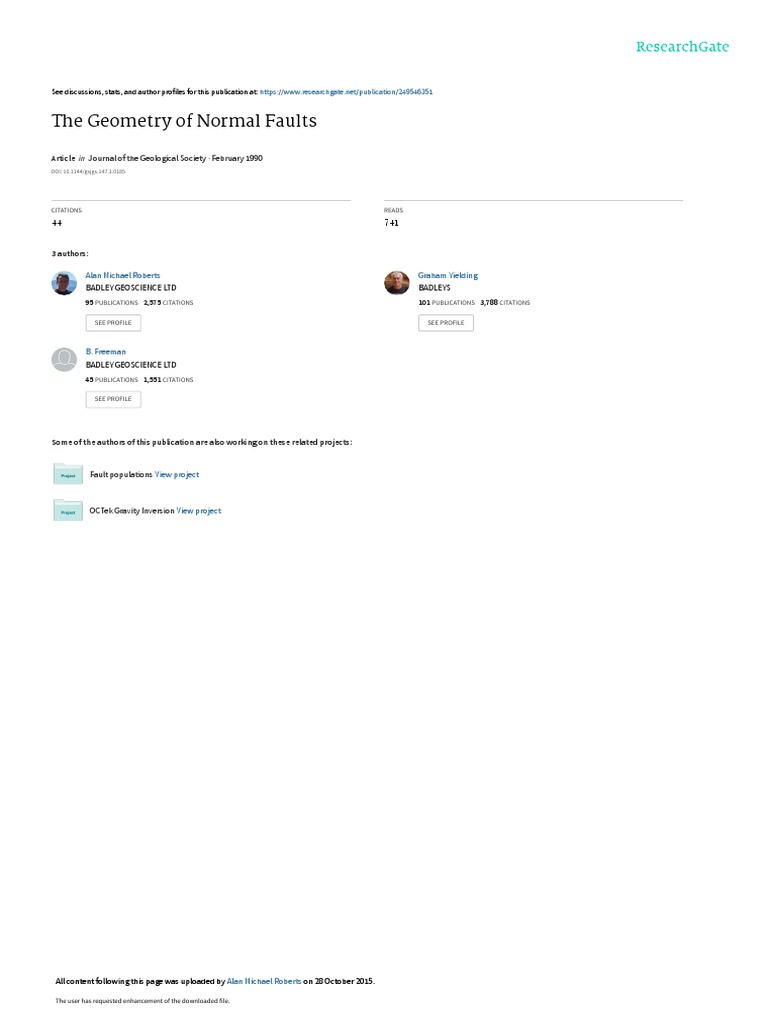Click the ResearchGate logo
This screenshot has width=768, height=1024.
(682, 46)
